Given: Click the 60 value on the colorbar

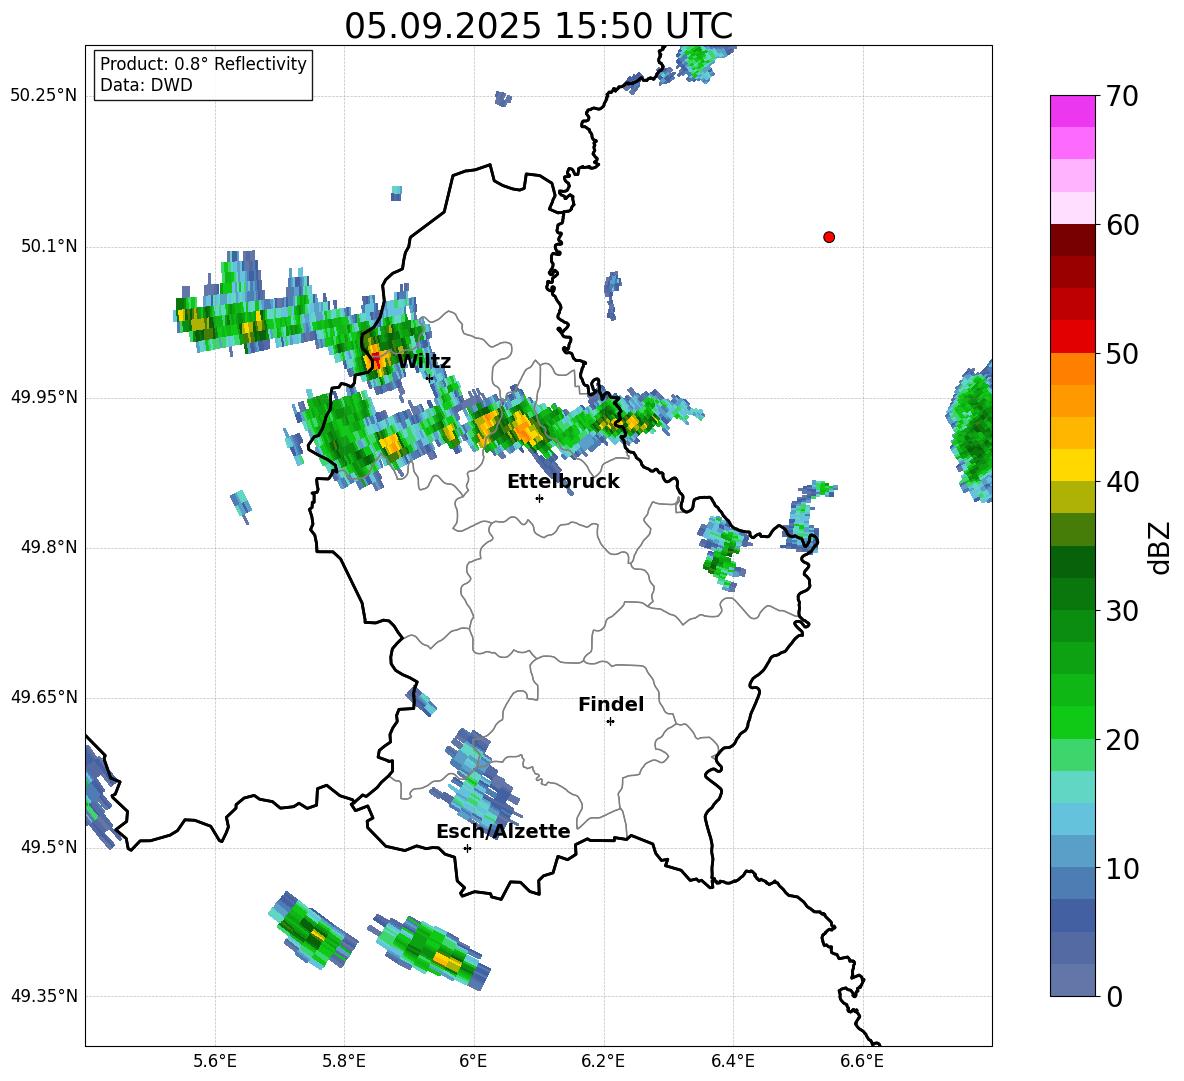Looking at the screenshot, I should tap(1122, 225).
